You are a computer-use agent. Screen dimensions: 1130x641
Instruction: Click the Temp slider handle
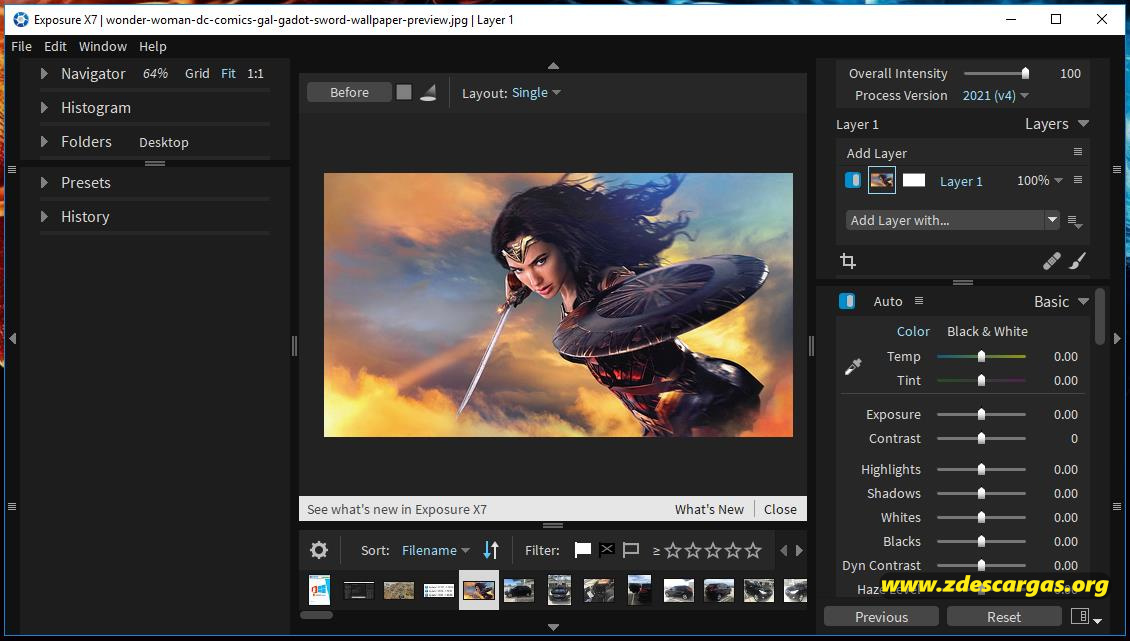[x=981, y=356]
